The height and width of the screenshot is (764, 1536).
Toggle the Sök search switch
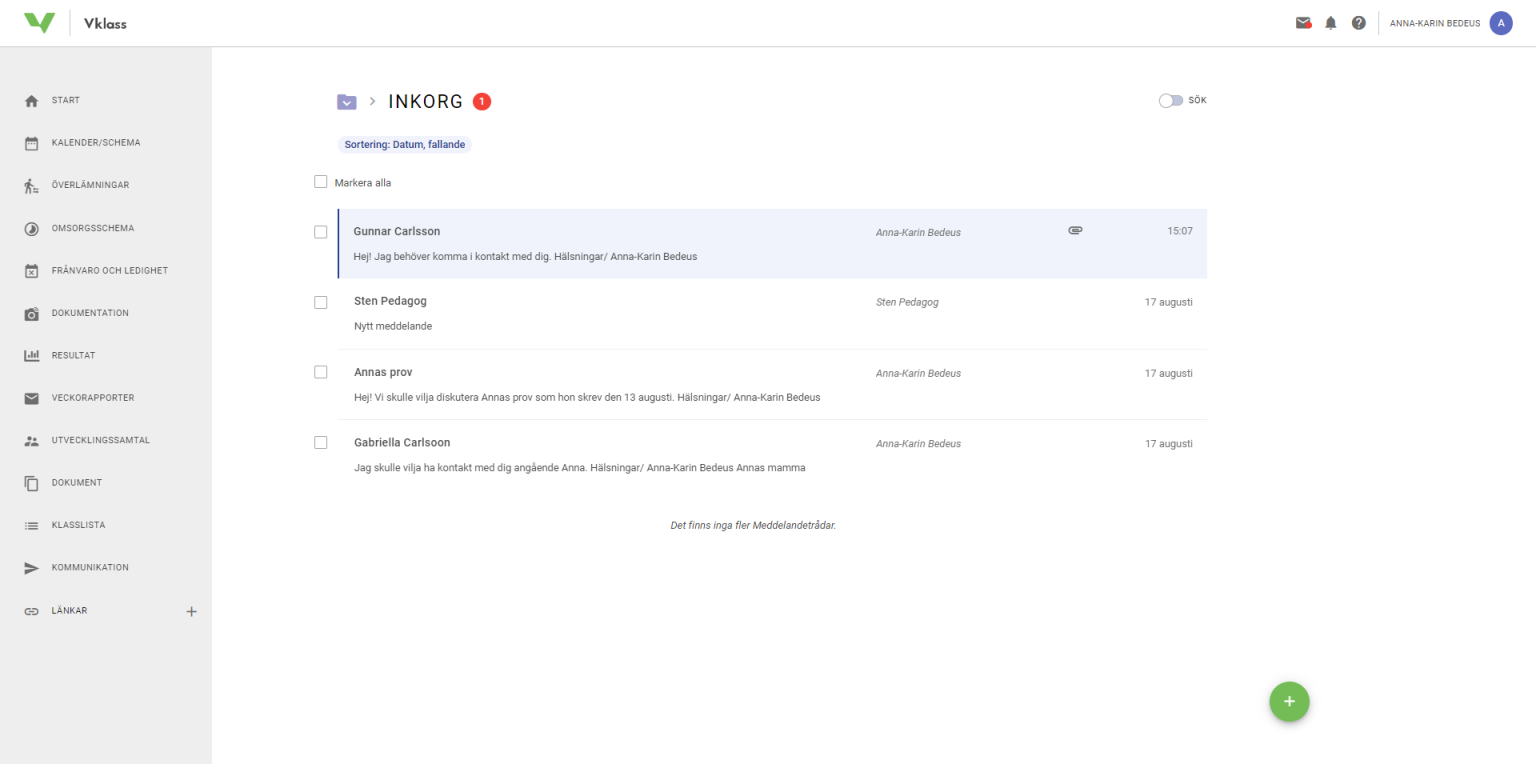click(x=1170, y=101)
